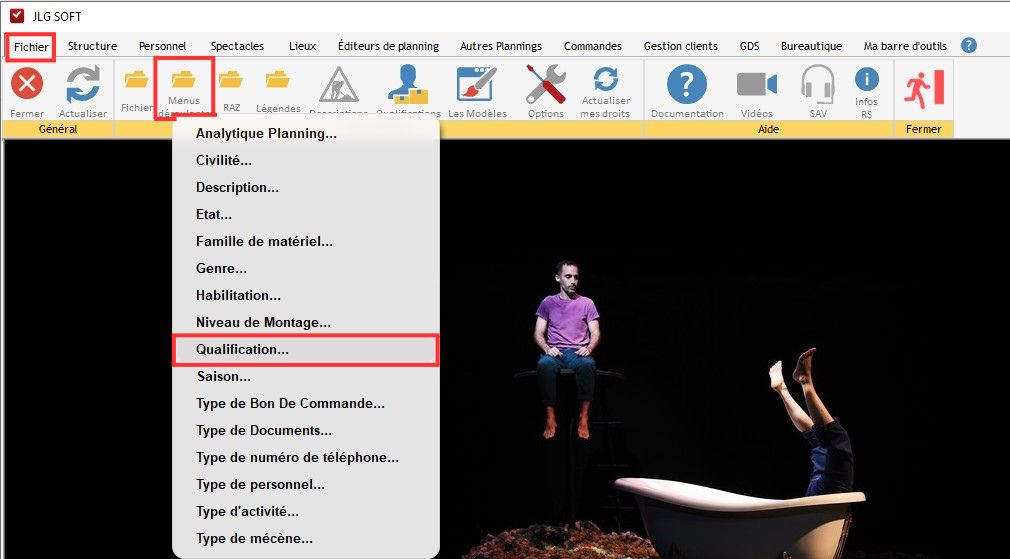
Task: Click the running man exit icon
Action: coord(922,88)
